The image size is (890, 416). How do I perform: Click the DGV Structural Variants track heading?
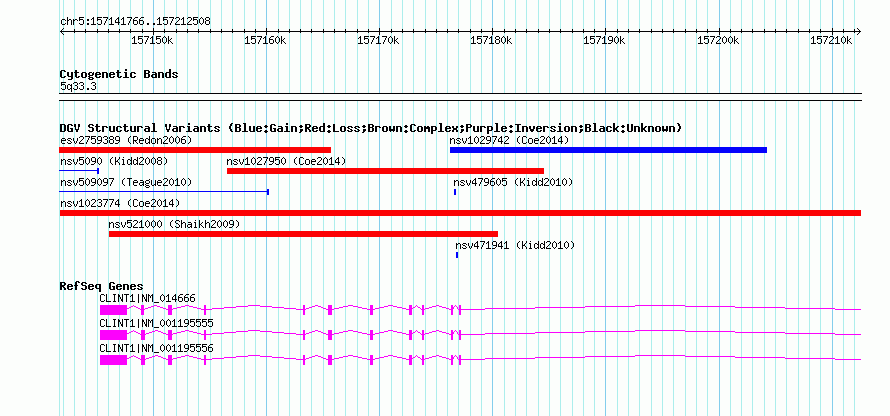(x=371, y=128)
